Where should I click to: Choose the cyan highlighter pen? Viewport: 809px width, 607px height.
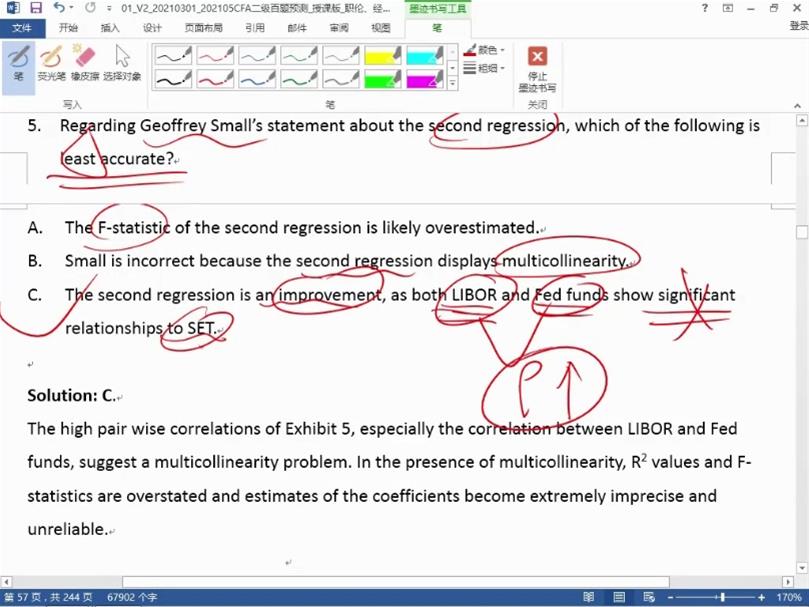pyautogui.click(x=424, y=55)
